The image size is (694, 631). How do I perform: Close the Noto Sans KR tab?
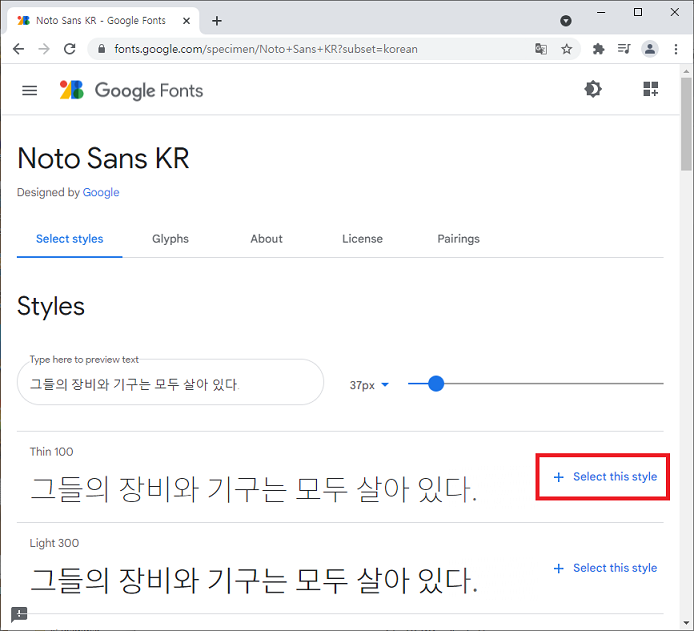[x=186, y=21]
